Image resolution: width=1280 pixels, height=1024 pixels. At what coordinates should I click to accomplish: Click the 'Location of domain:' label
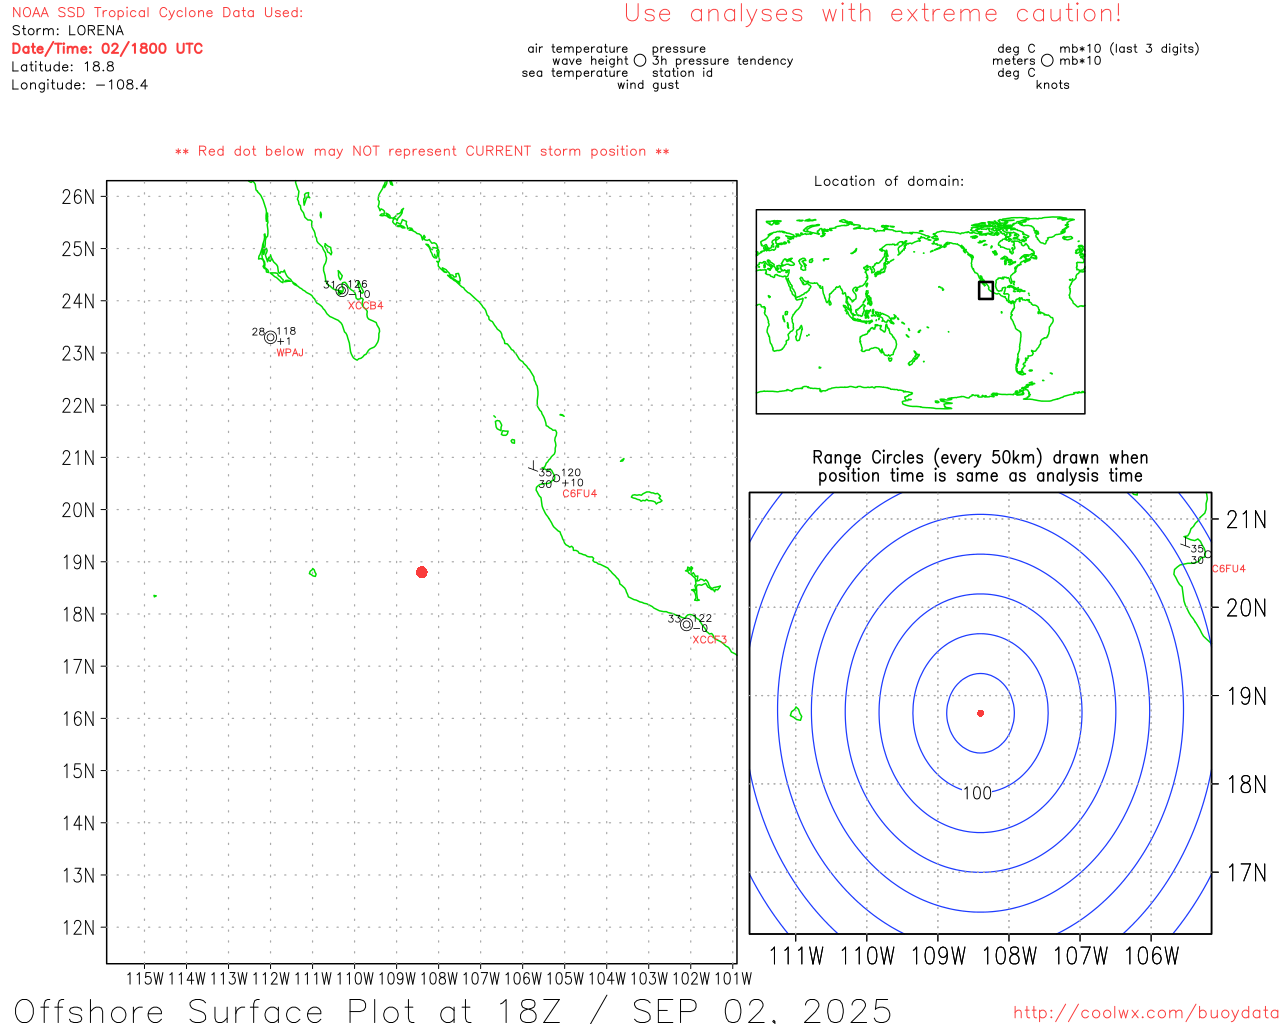pos(889,181)
